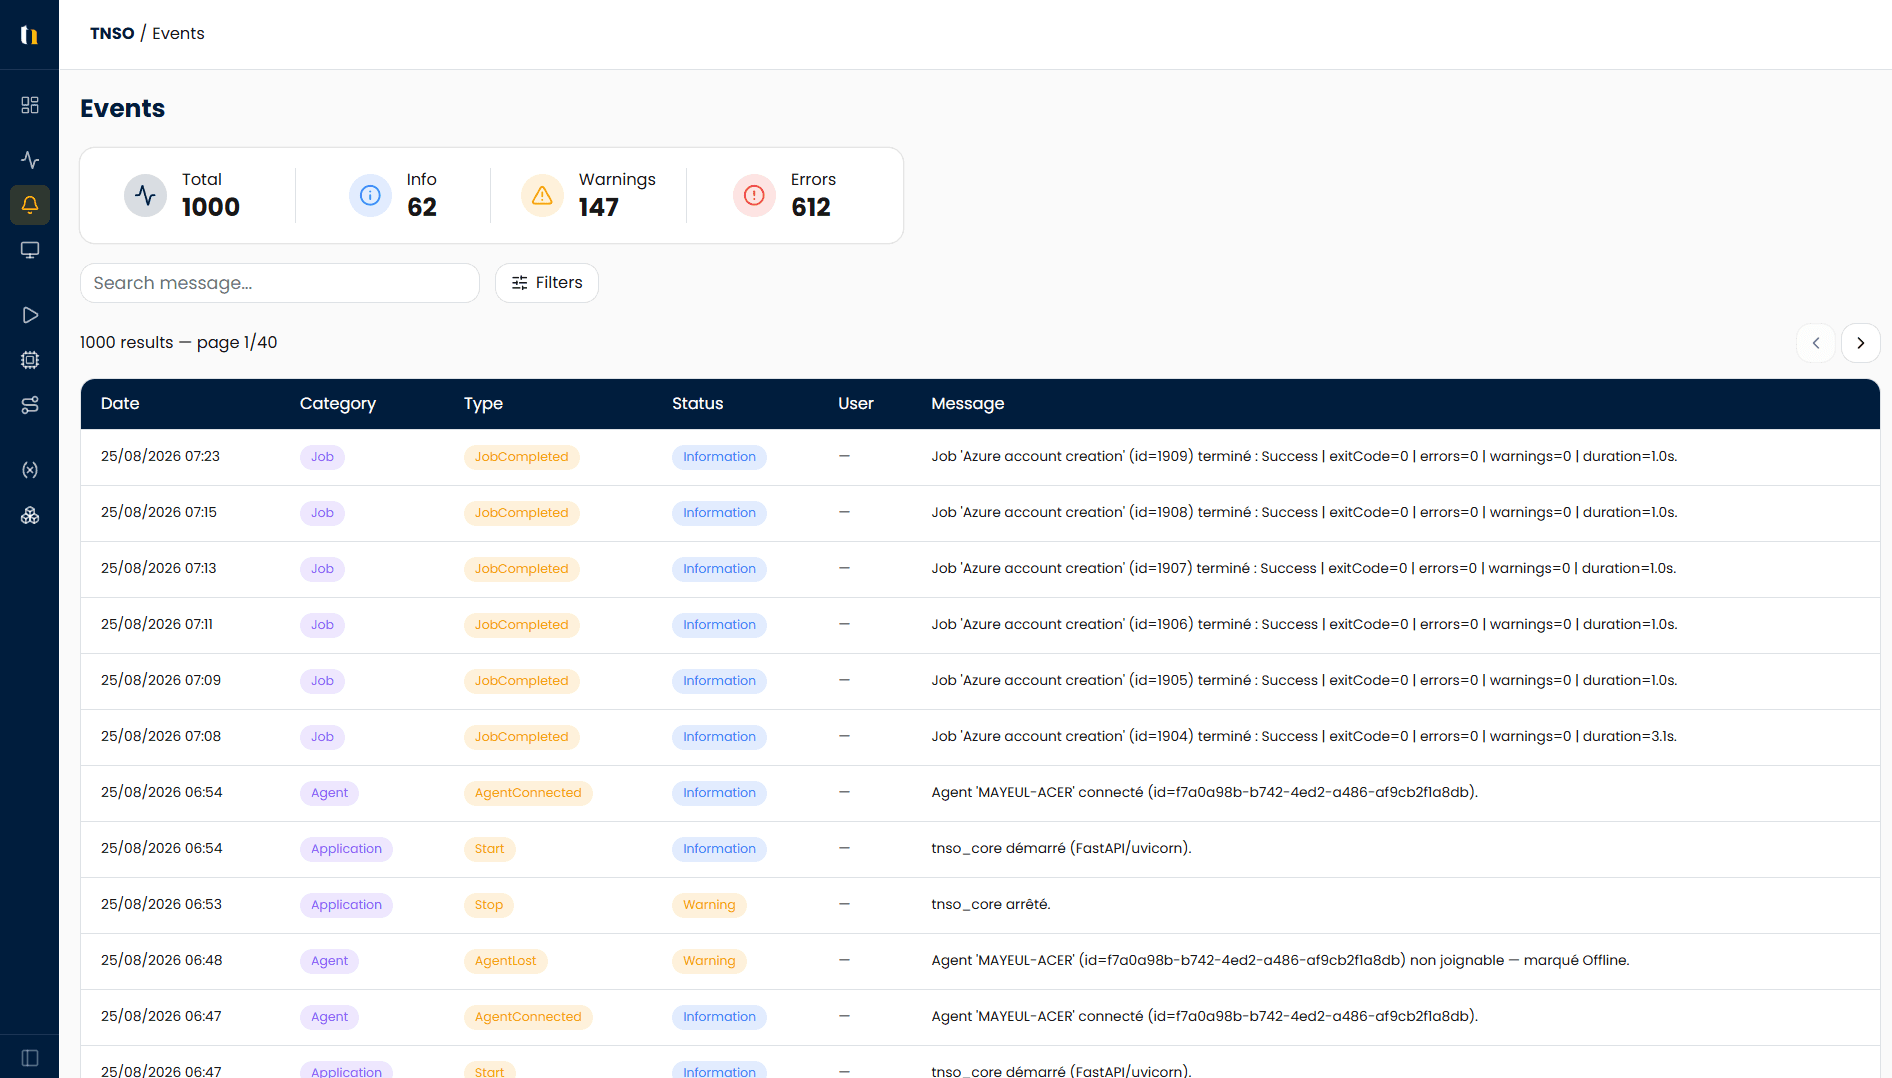The image size is (1892, 1078).
Task: Open the workflow nodes icon in sidebar
Action: click(x=30, y=405)
